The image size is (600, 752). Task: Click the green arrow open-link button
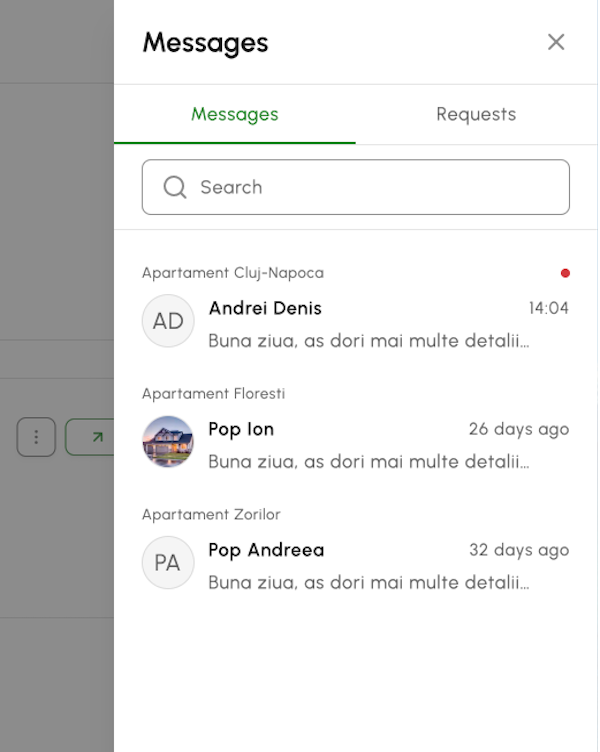coord(91,437)
